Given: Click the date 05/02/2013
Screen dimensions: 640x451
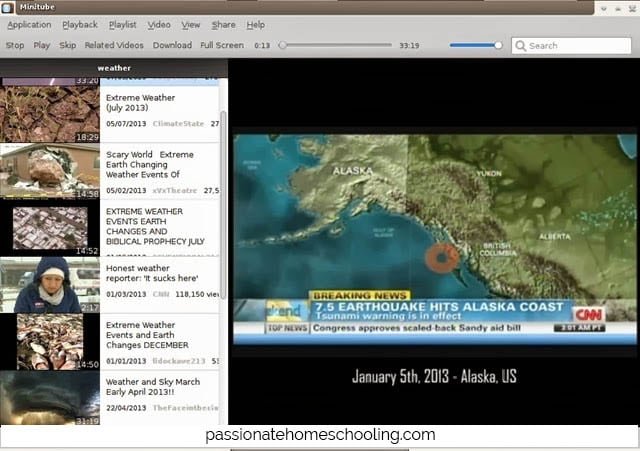Looking at the screenshot, I should [126, 191].
